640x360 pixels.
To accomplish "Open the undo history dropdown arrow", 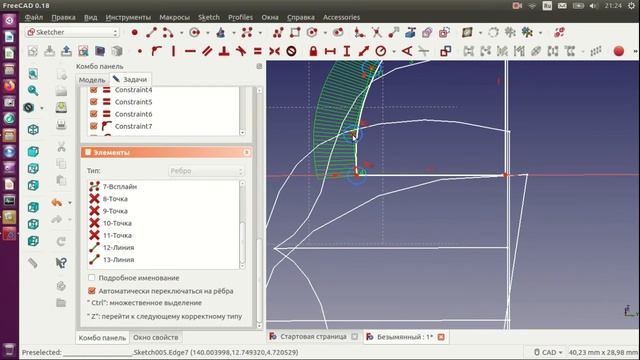I will [x=70, y=203].
